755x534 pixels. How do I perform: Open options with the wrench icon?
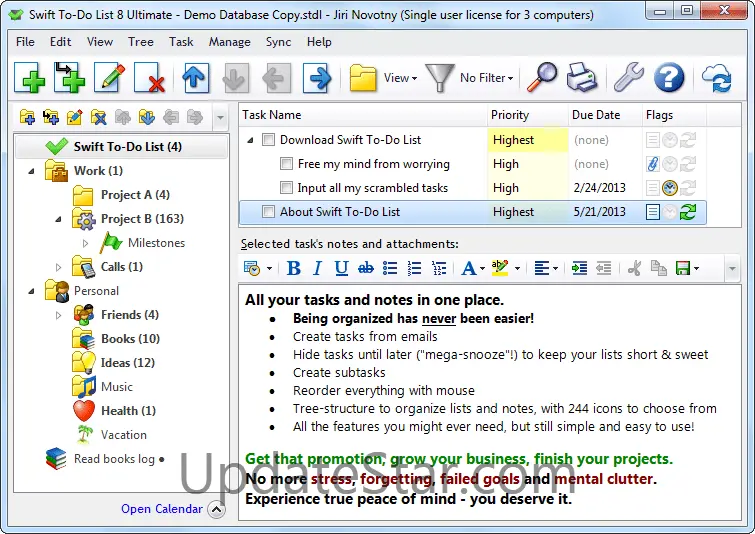click(x=628, y=77)
